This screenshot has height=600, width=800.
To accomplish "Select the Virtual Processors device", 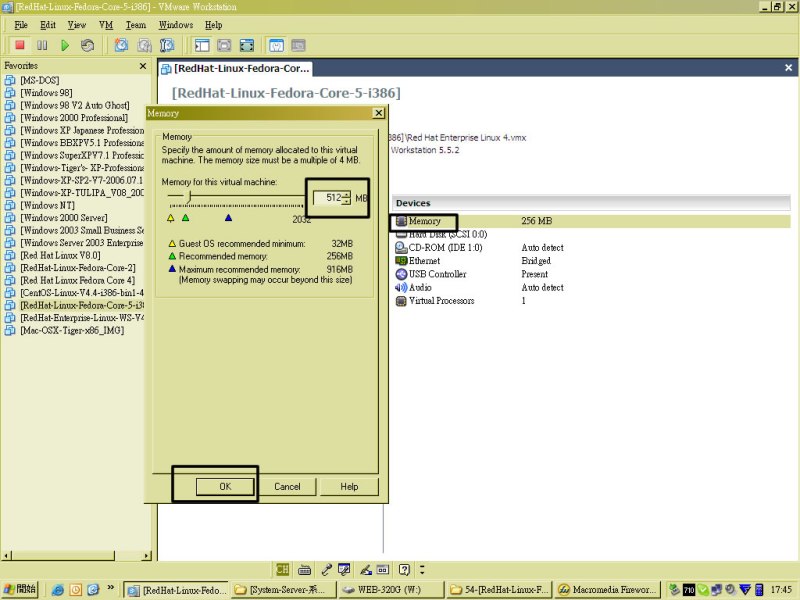I will (x=435, y=301).
